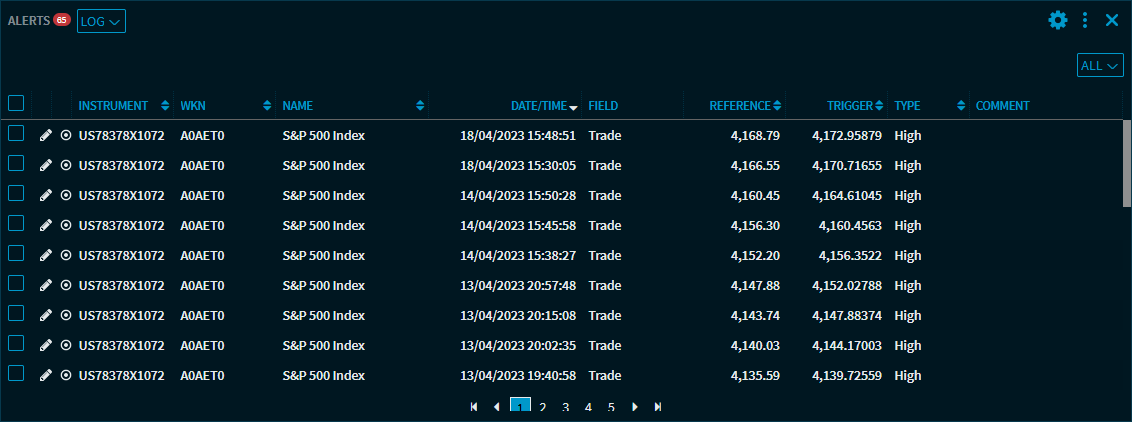Click the target icon for the 13/04/2023 20:57:48 alert

tap(66, 285)
